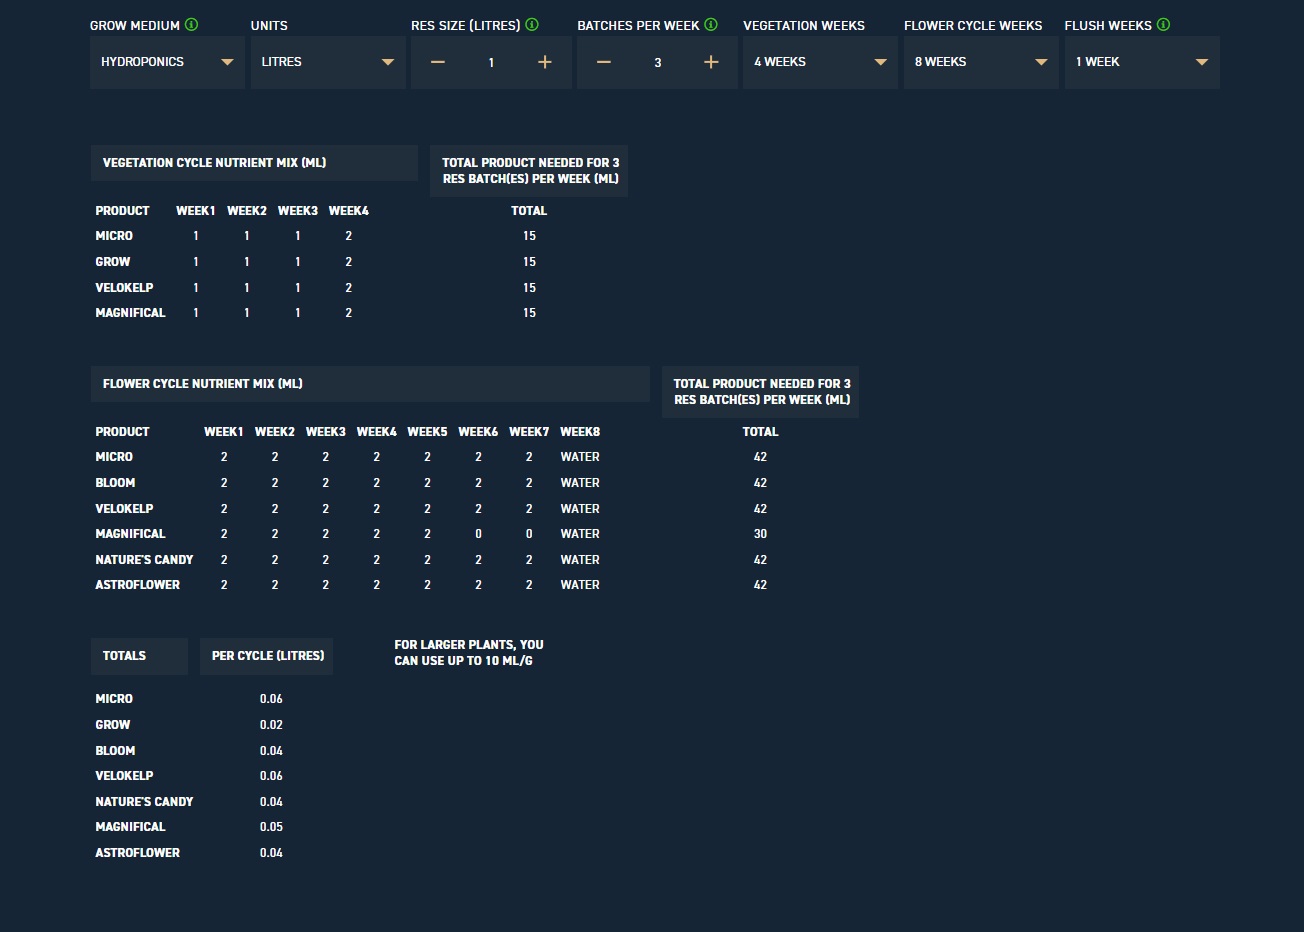Increase the reservoir size with plus
The image size is (1304, 932).
(x=545, y=62)
